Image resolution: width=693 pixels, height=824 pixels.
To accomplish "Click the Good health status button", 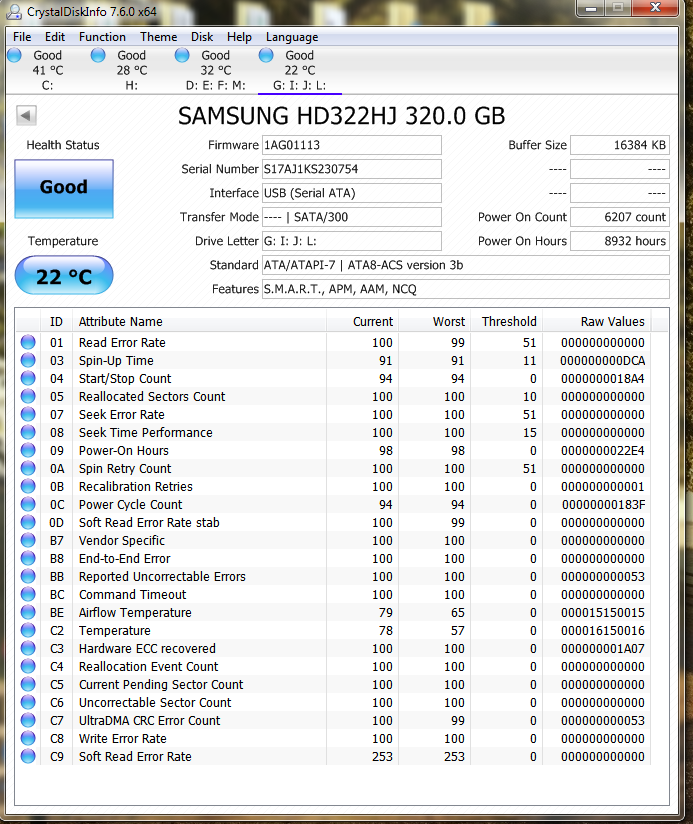I will pyautogui.click(x=64, y=189).
